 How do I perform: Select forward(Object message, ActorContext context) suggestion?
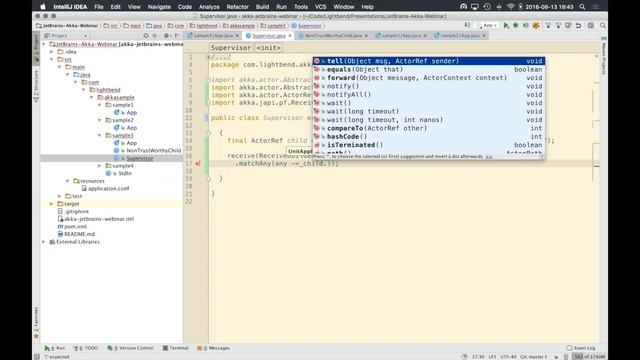coord(429,78)
